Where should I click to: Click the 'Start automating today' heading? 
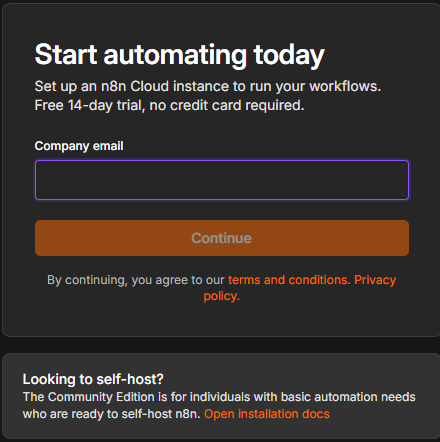[x=179, y=55]
